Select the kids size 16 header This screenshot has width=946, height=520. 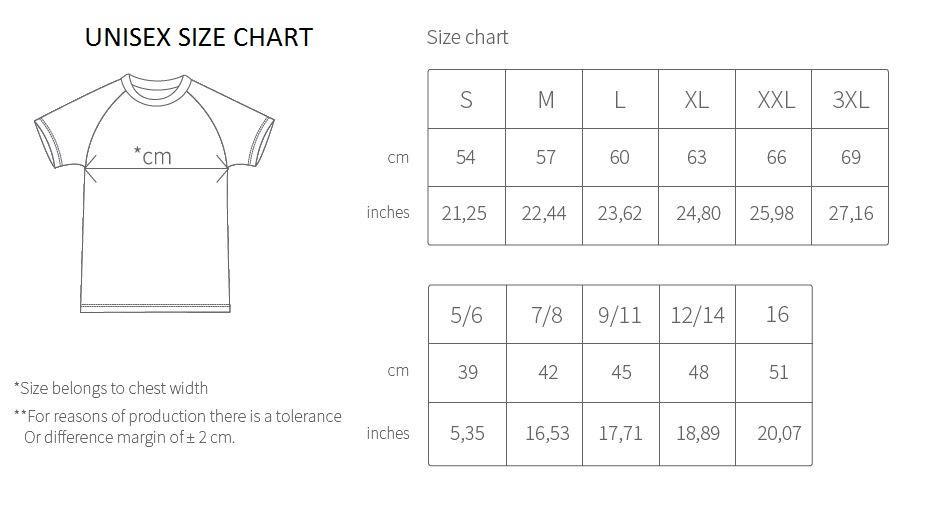coord(777,314)
